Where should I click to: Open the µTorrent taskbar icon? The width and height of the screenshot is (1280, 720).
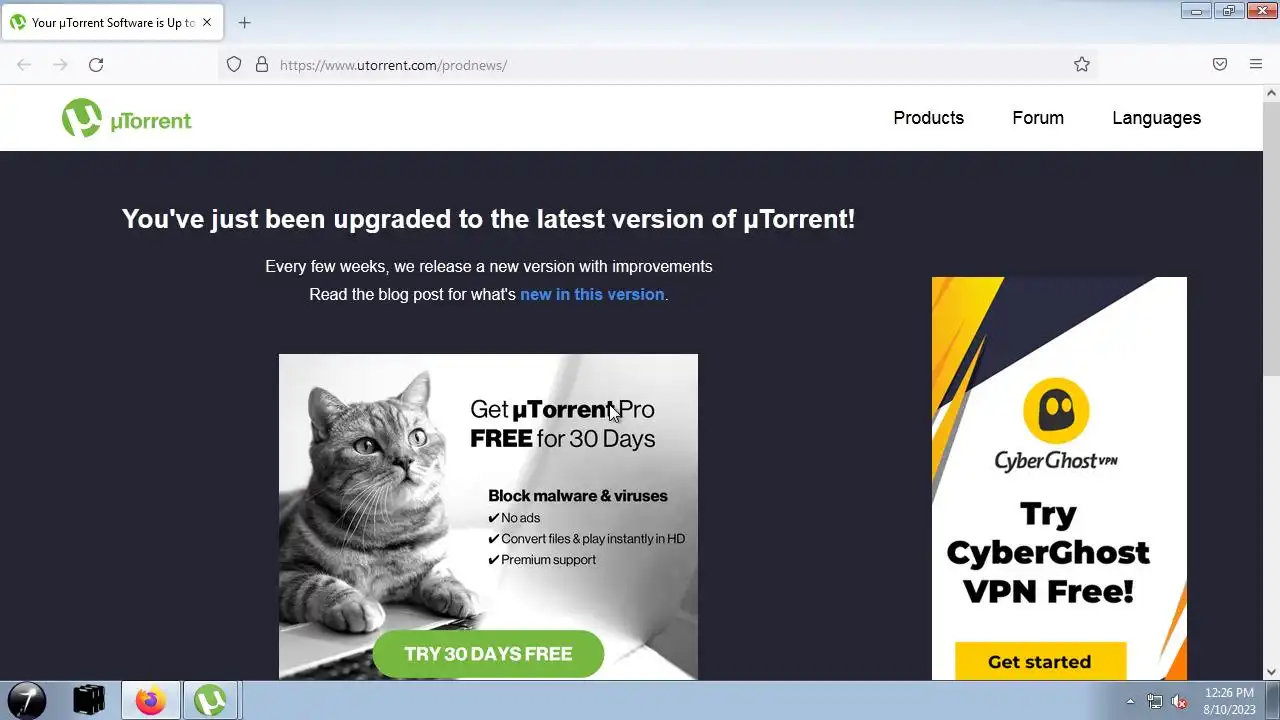coord(210,700)
